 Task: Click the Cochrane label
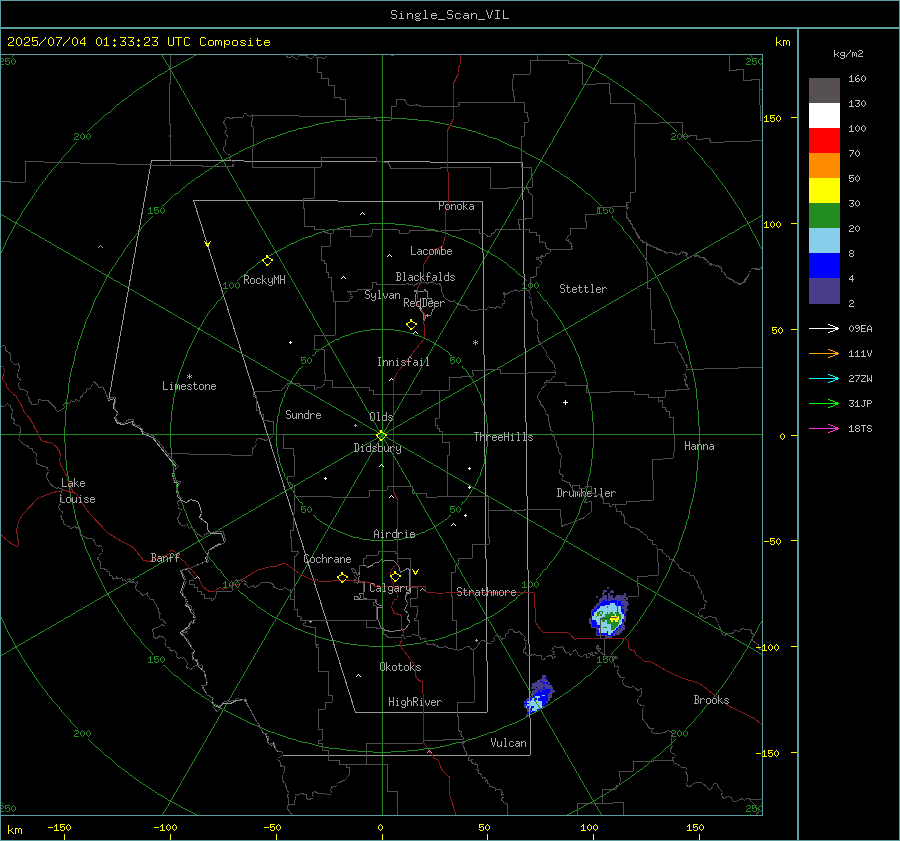(327, 559)
